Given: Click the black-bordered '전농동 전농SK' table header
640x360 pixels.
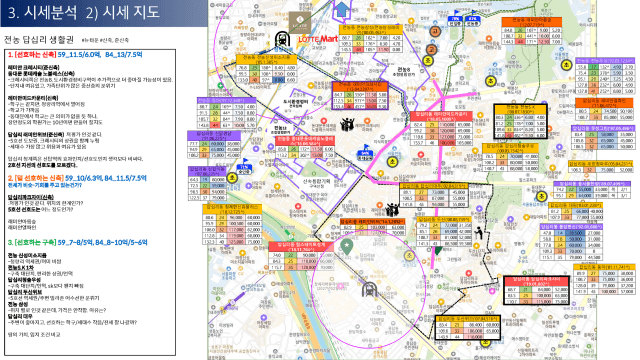Looking at the screenshot, I should pyautogui.click(x=520, y=109).
